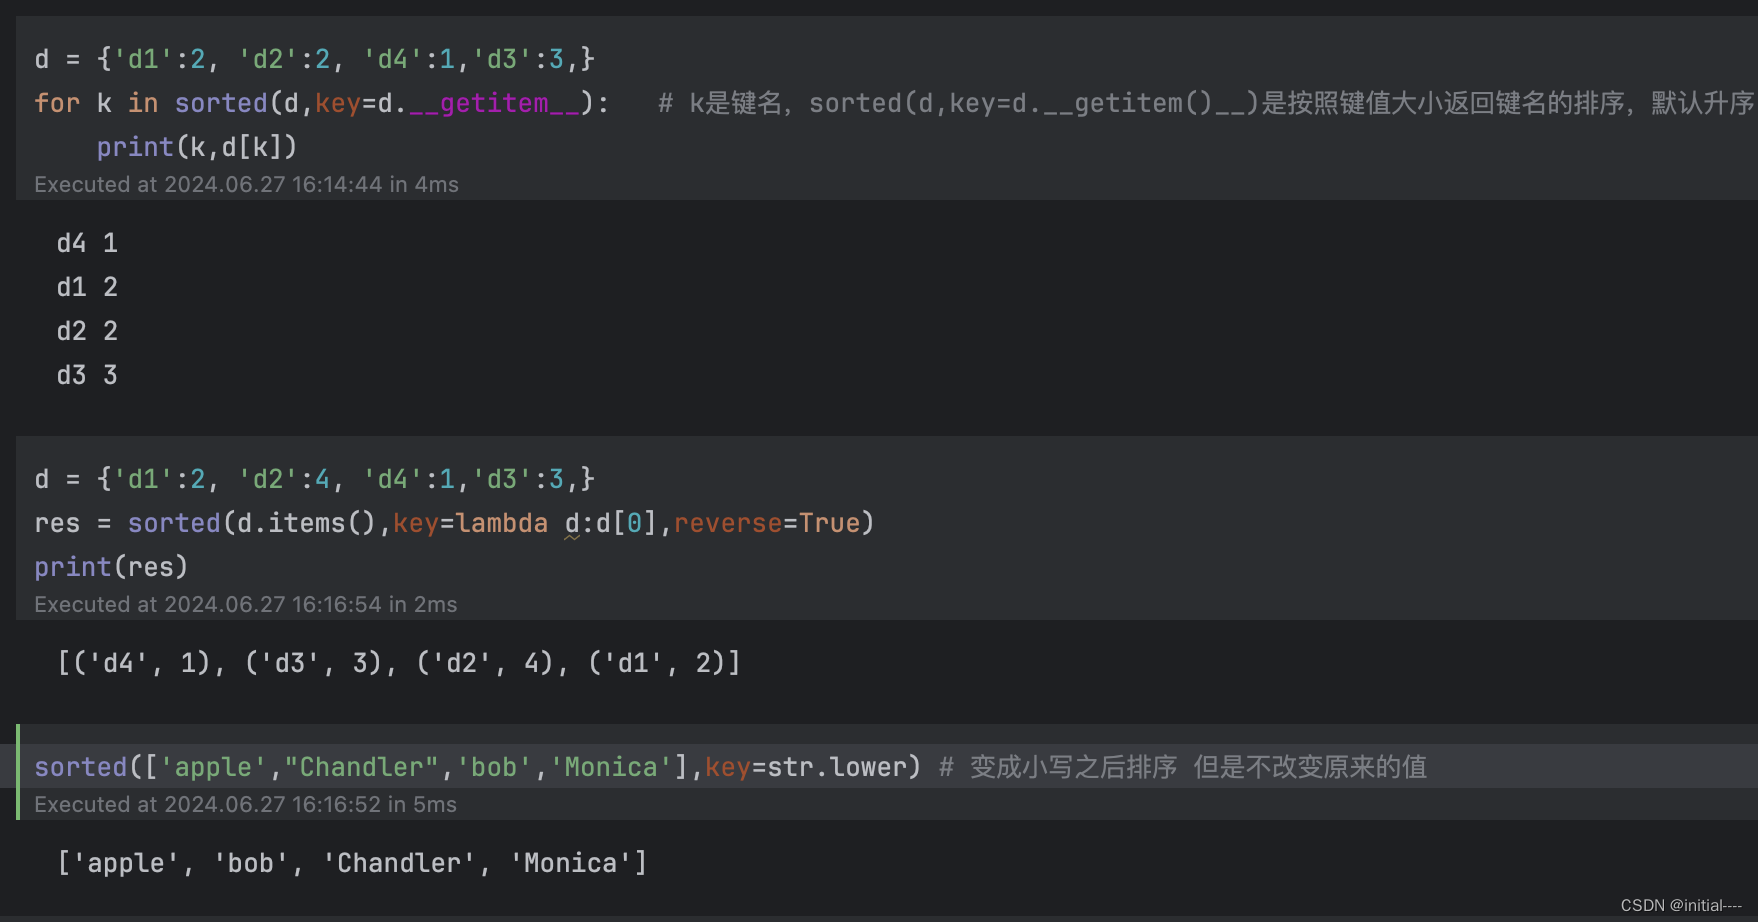Image resolution: width=1758 pixels, height=922 pixels.
Task: Click the output line 'd3 3'
Action: (86, 375)
